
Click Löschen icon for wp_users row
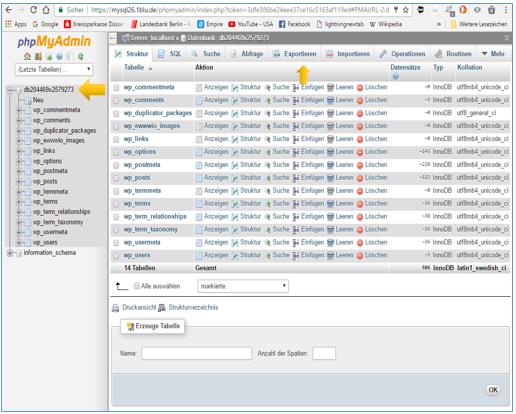tap(360, 256)
